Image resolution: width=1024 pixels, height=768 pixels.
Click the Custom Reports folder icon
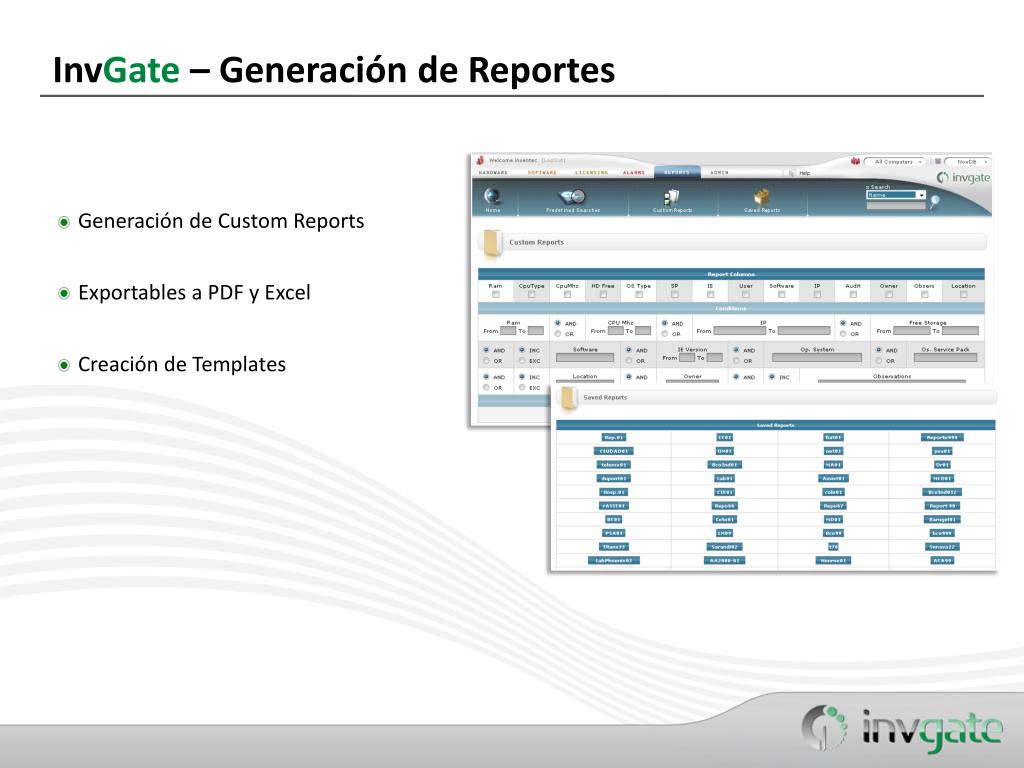tap(493, 244)
